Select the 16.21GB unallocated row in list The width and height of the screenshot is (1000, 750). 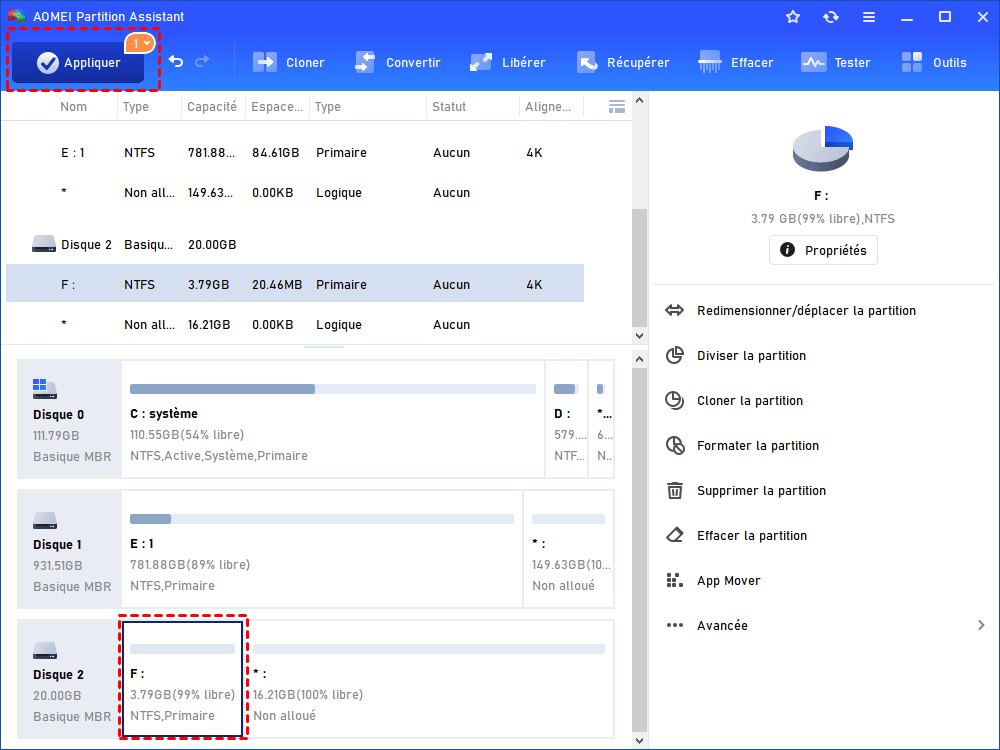(x=295, y=324)
